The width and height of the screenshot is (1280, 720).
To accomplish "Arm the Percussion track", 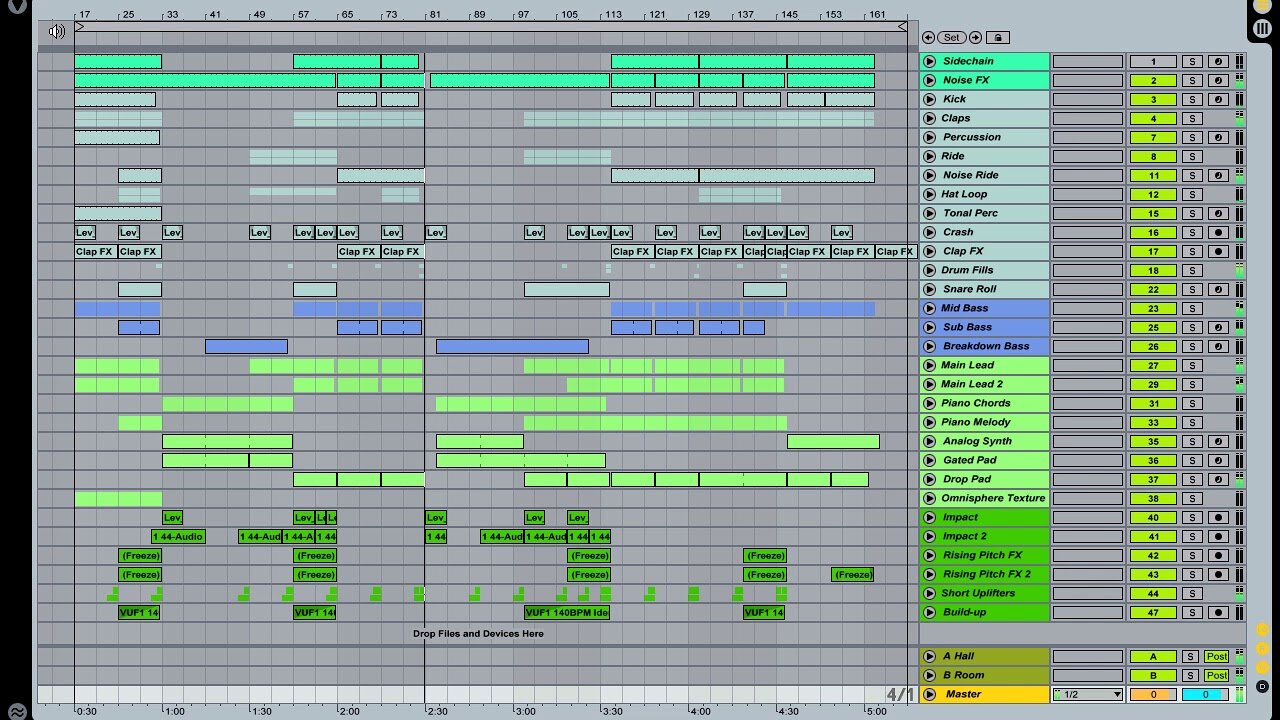I will coord(1217,137).
